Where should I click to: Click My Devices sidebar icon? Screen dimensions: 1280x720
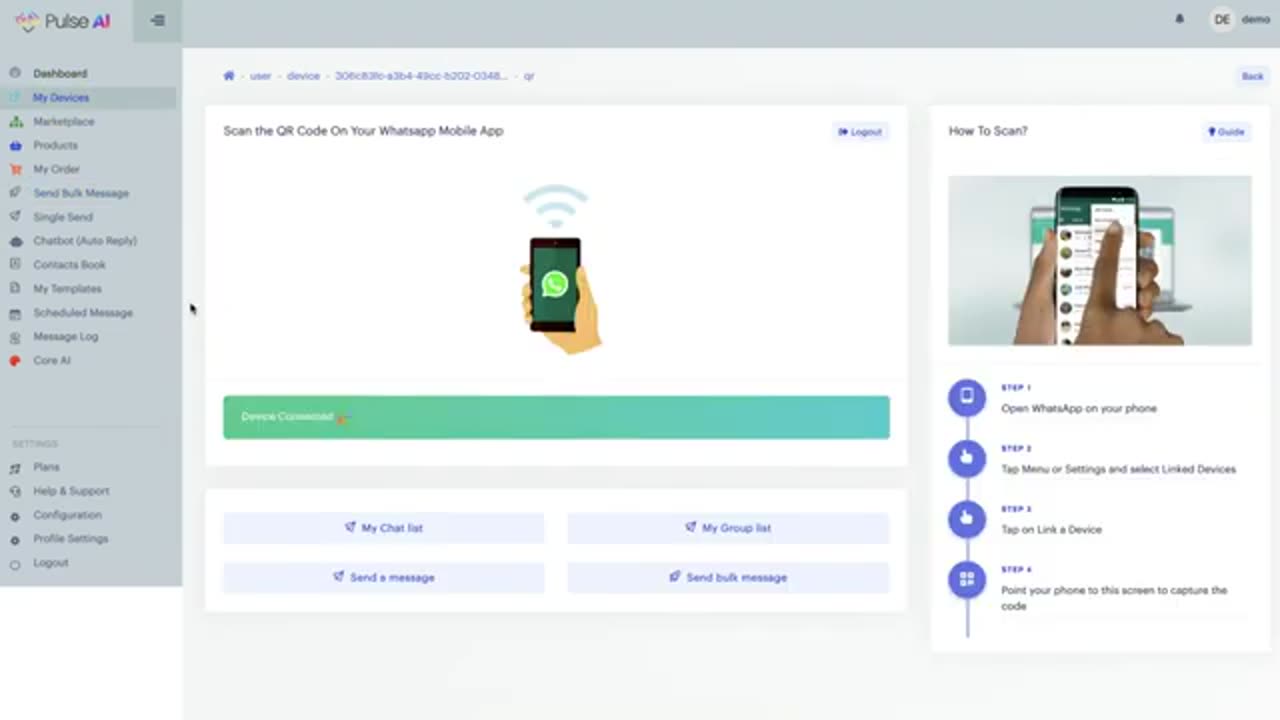[x=15, y=97]
